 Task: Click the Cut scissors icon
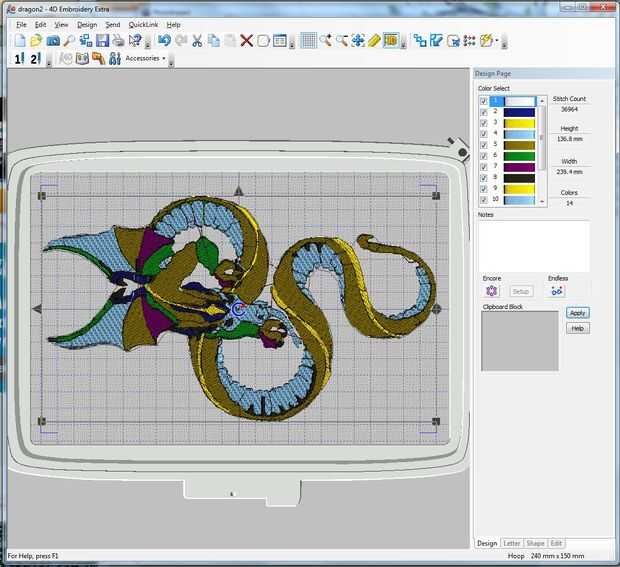(x=197, y=41)
